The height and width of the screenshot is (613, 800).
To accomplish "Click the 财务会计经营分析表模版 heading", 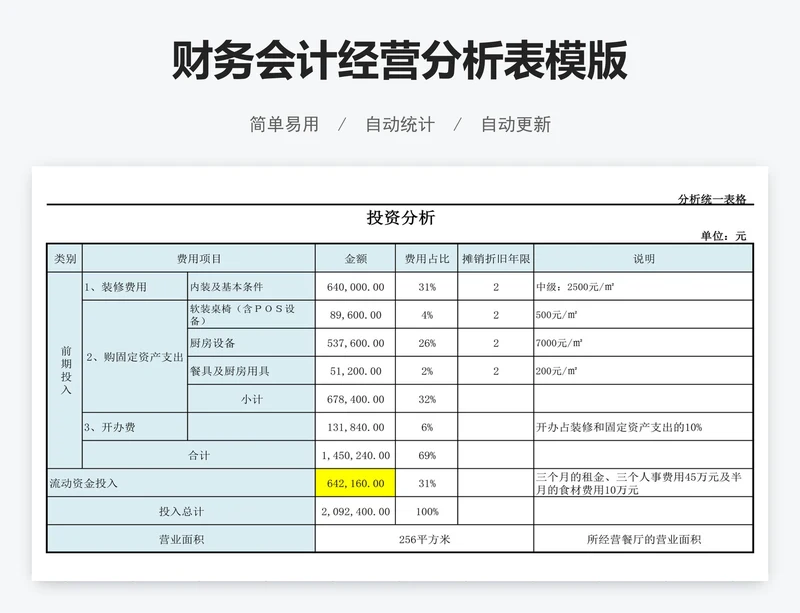I will point(399,60).
